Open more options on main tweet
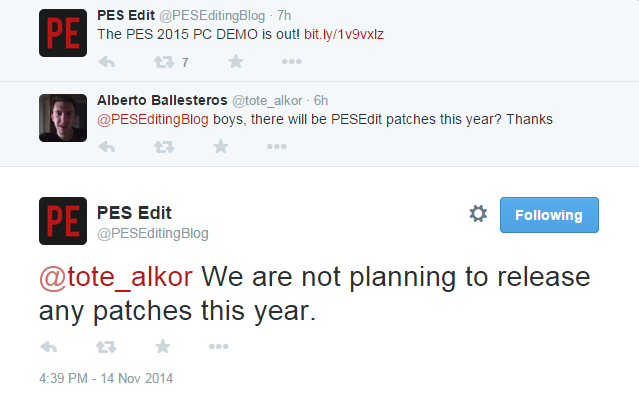This screenshot has height=395, width=639. 219,346
